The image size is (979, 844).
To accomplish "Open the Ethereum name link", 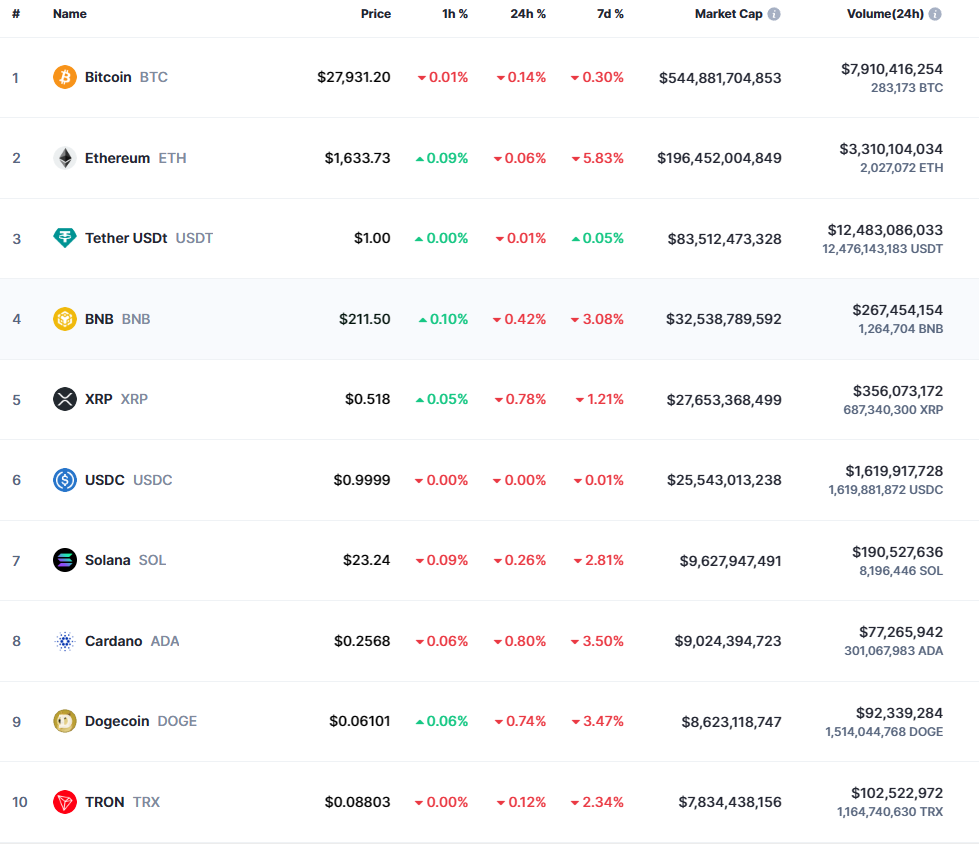I will pyautogui.click(x=117, y=158).
